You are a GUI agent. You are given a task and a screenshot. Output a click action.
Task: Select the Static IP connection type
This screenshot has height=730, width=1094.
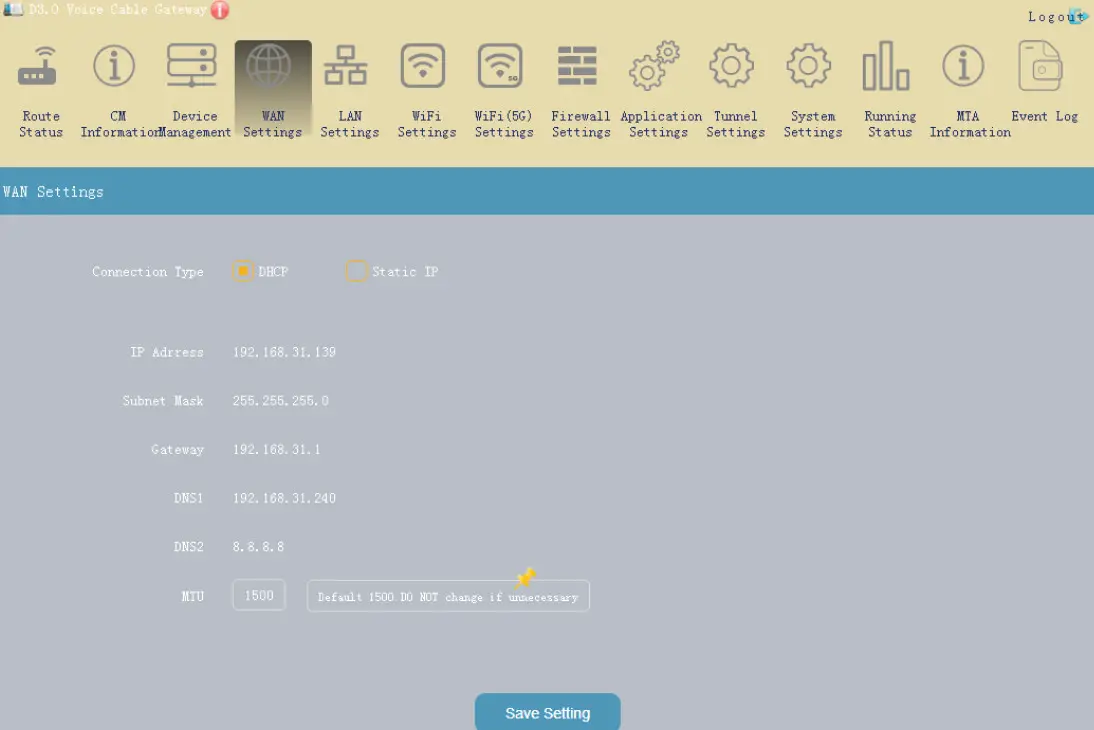click(x=357, y=271)
